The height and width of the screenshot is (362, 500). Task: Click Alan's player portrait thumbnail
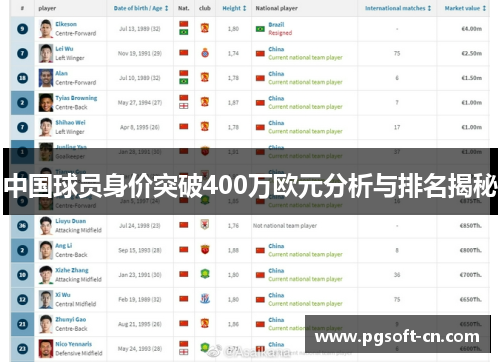pos(46,78)
